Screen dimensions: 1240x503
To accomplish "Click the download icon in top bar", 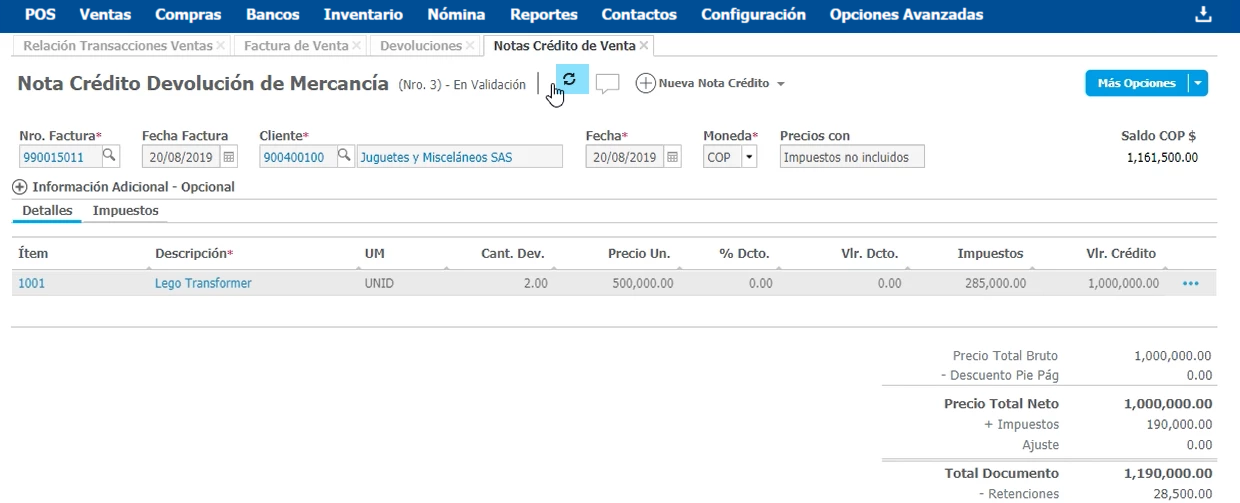I will [1203, 15].
